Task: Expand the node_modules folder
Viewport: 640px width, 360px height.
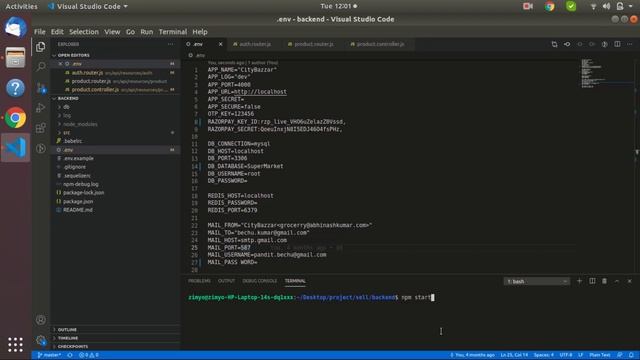Action: tap(80, 124)
